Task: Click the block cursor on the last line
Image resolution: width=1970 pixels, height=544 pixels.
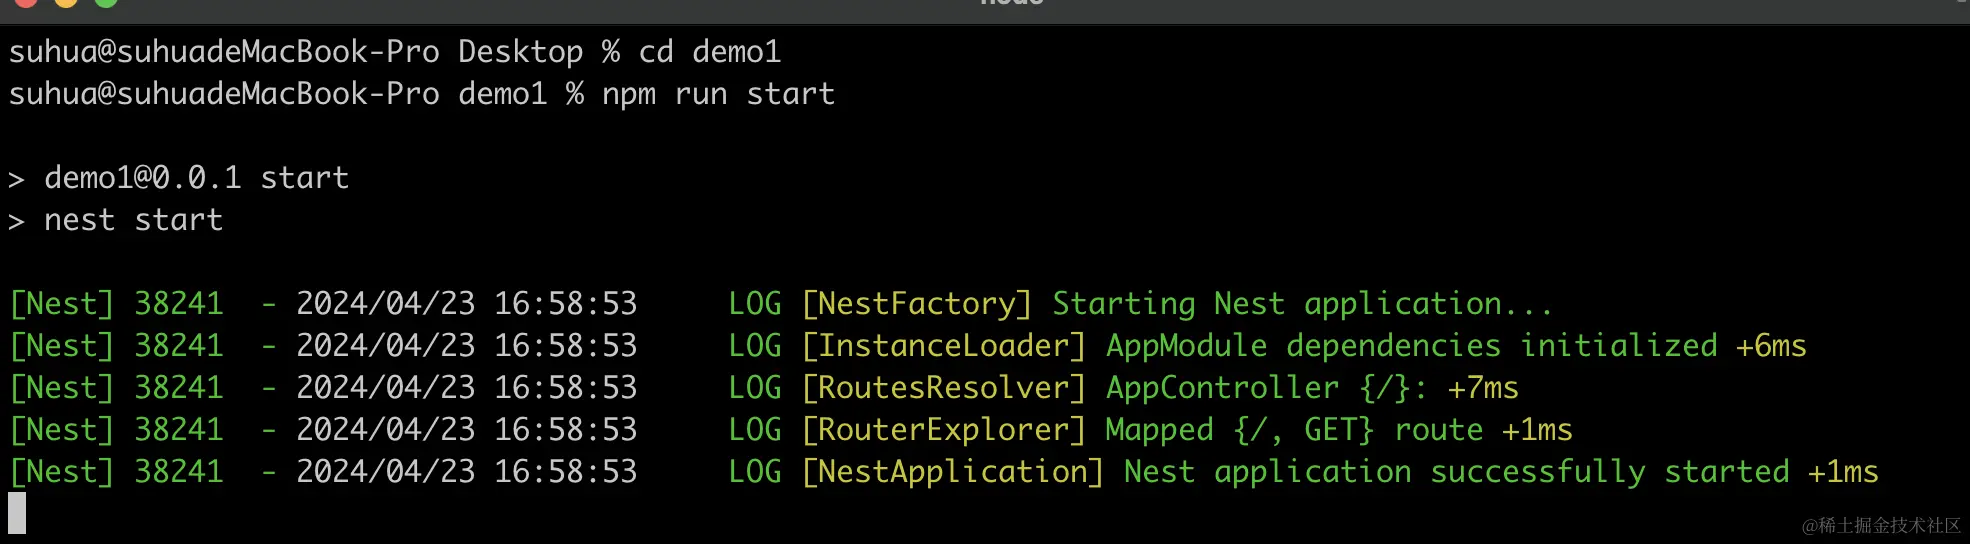Action: pos(17,513)
